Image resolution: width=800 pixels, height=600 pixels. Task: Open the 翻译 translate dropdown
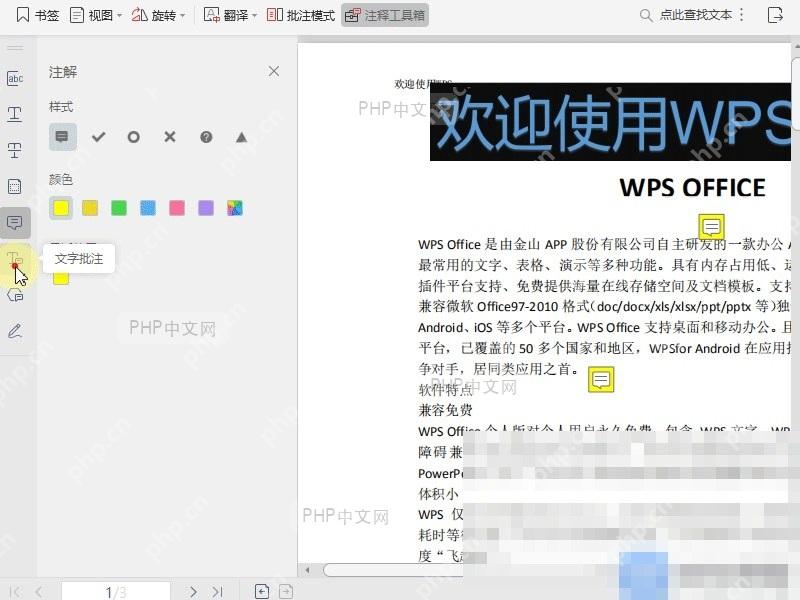(x=230, y=15)
